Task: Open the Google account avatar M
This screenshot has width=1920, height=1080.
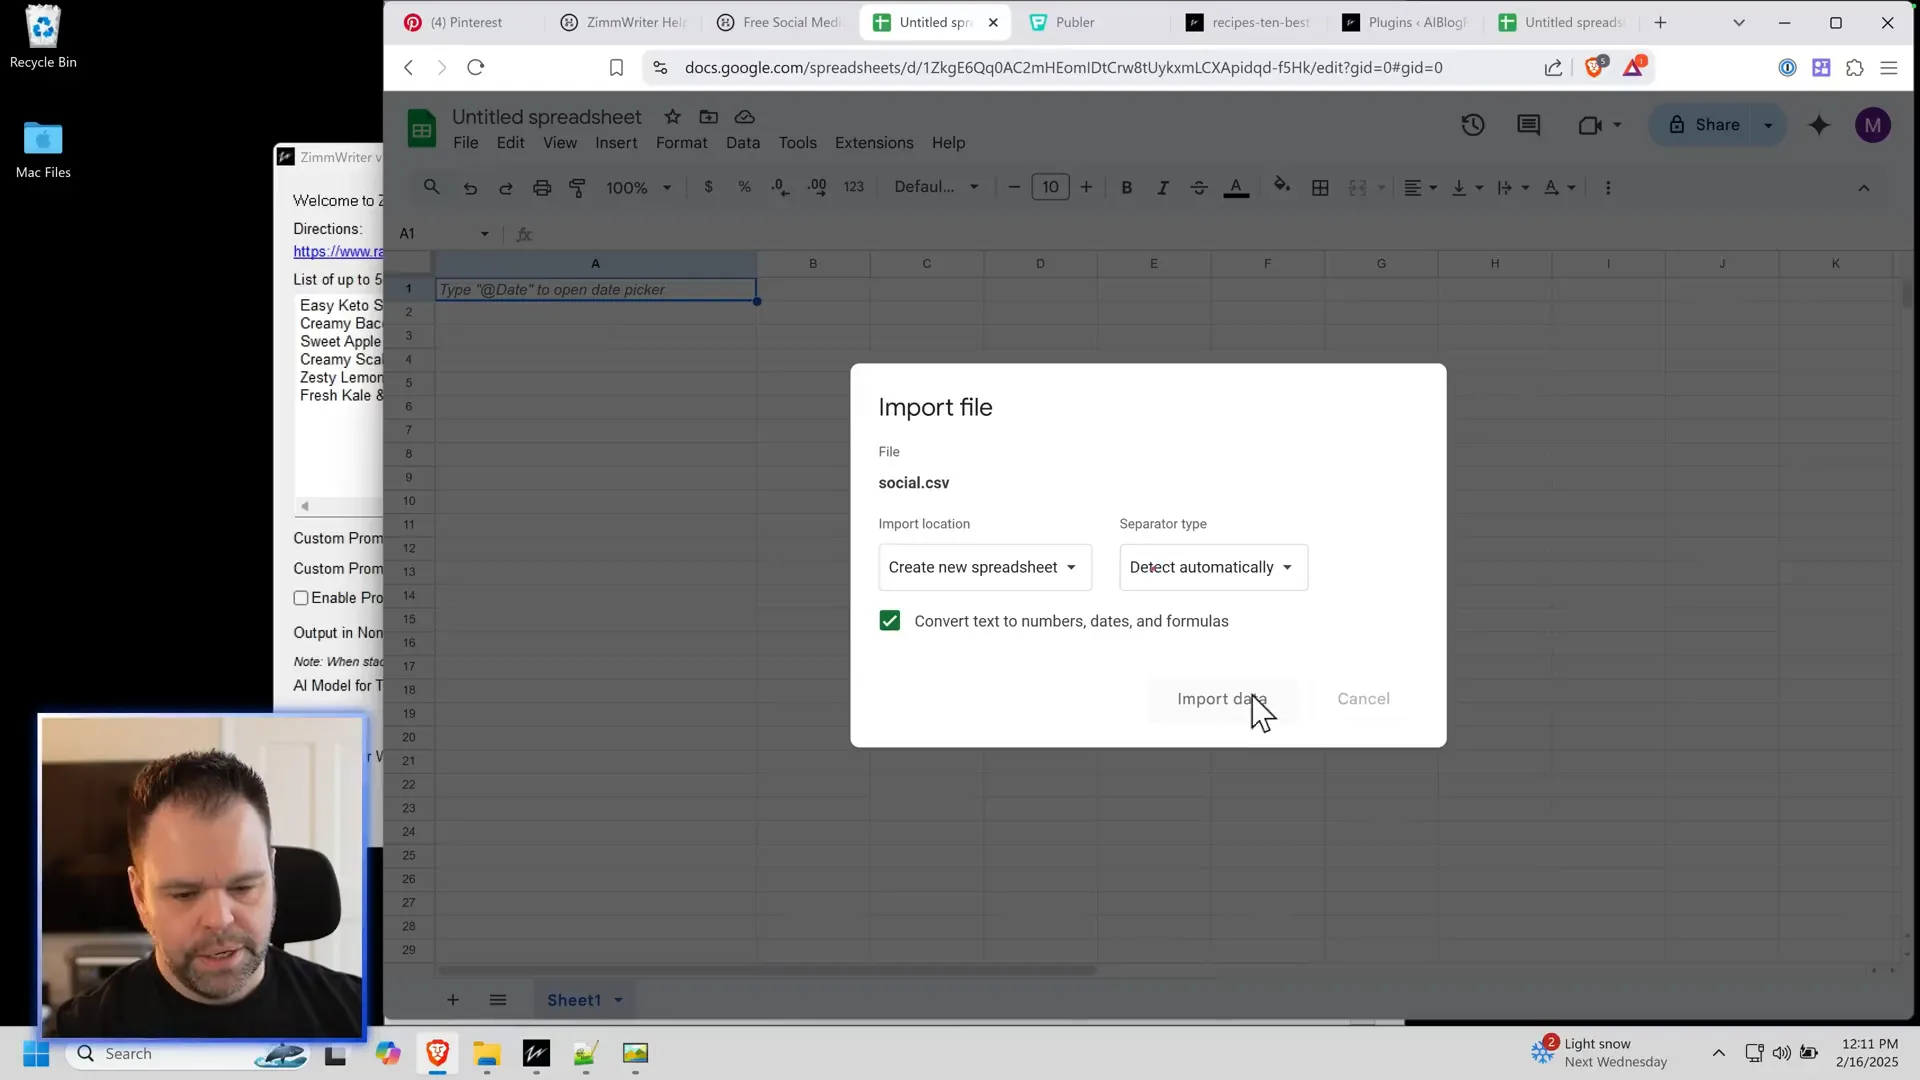Action: click(x=1872, y=125)
